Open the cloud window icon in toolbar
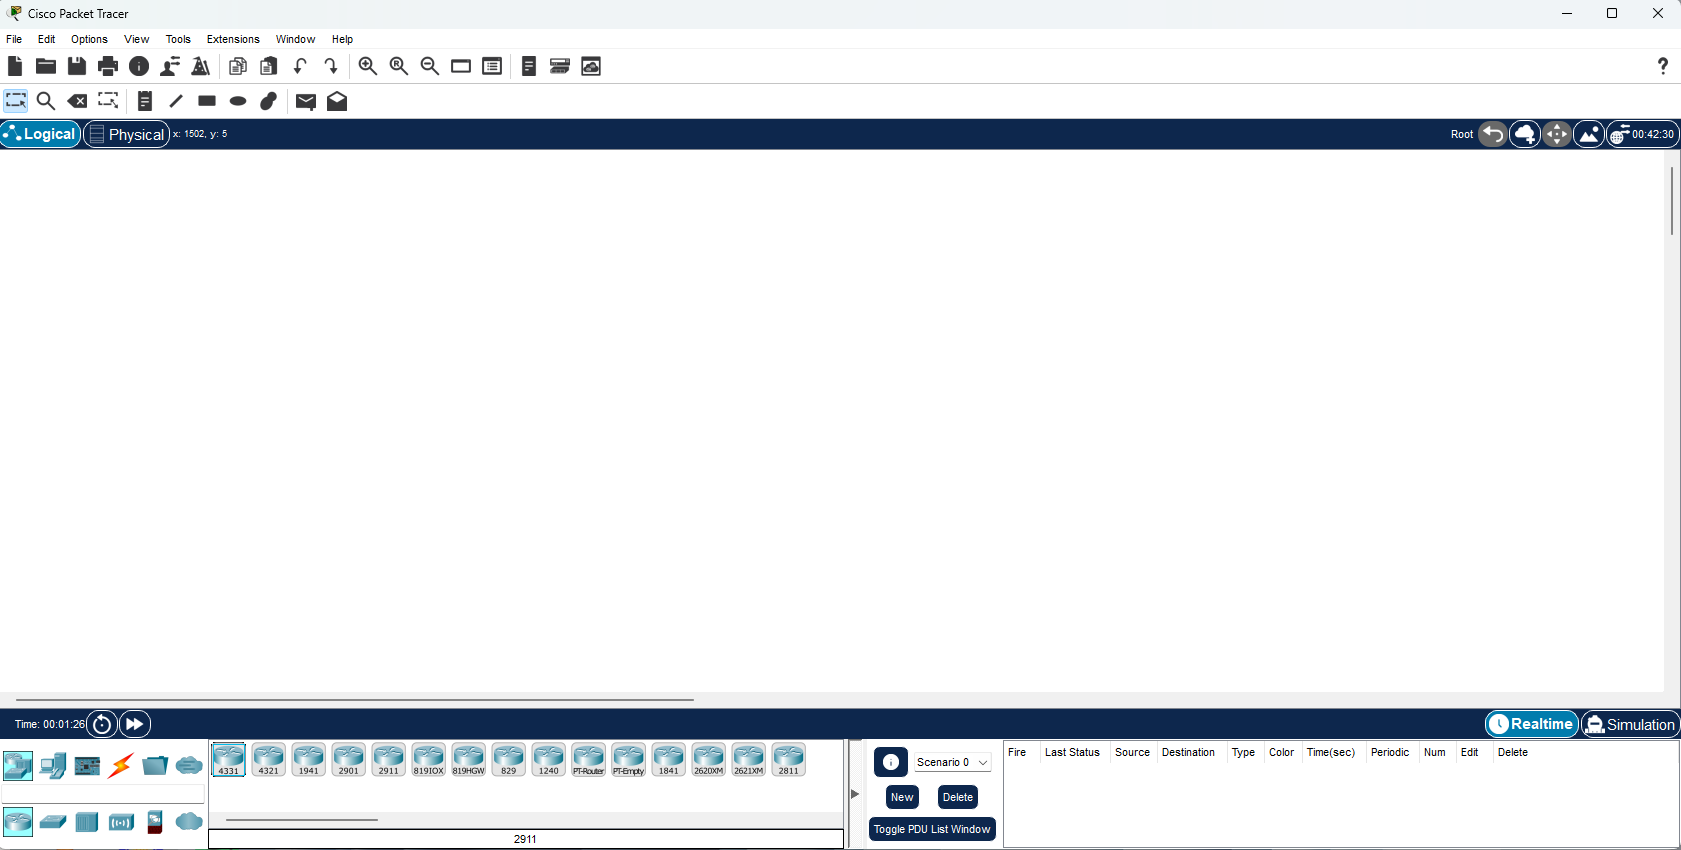Viewport: 1681px width, 850px height. click(x=591, y=66)
